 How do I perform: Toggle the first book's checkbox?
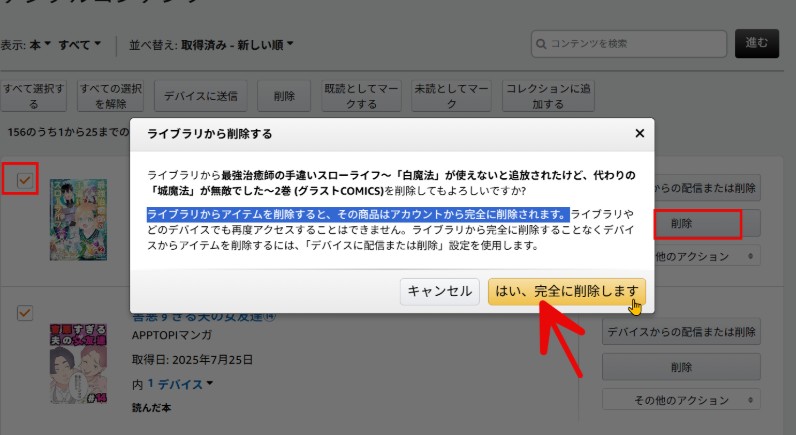pyautogui.click(x=26, y=179)
